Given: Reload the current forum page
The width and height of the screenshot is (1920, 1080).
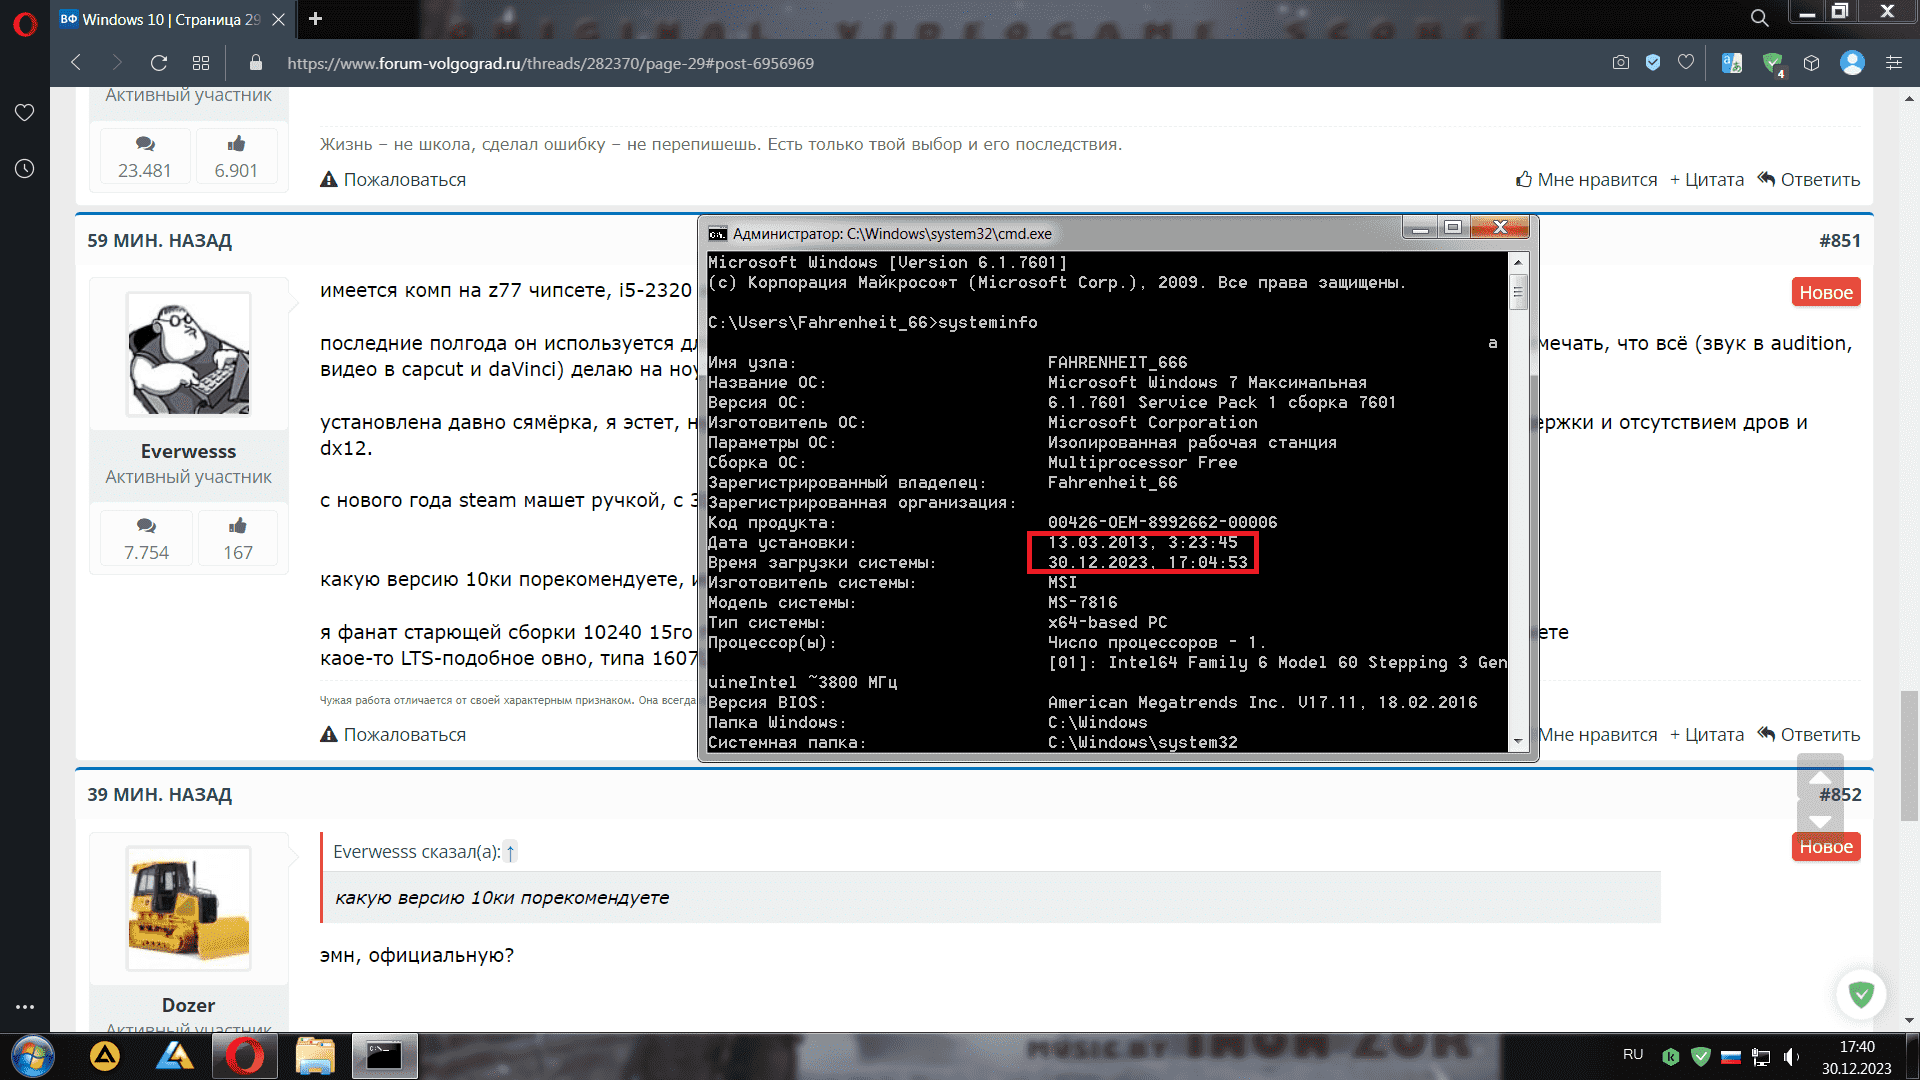Looking at the screenshot, I should (159, 63).
